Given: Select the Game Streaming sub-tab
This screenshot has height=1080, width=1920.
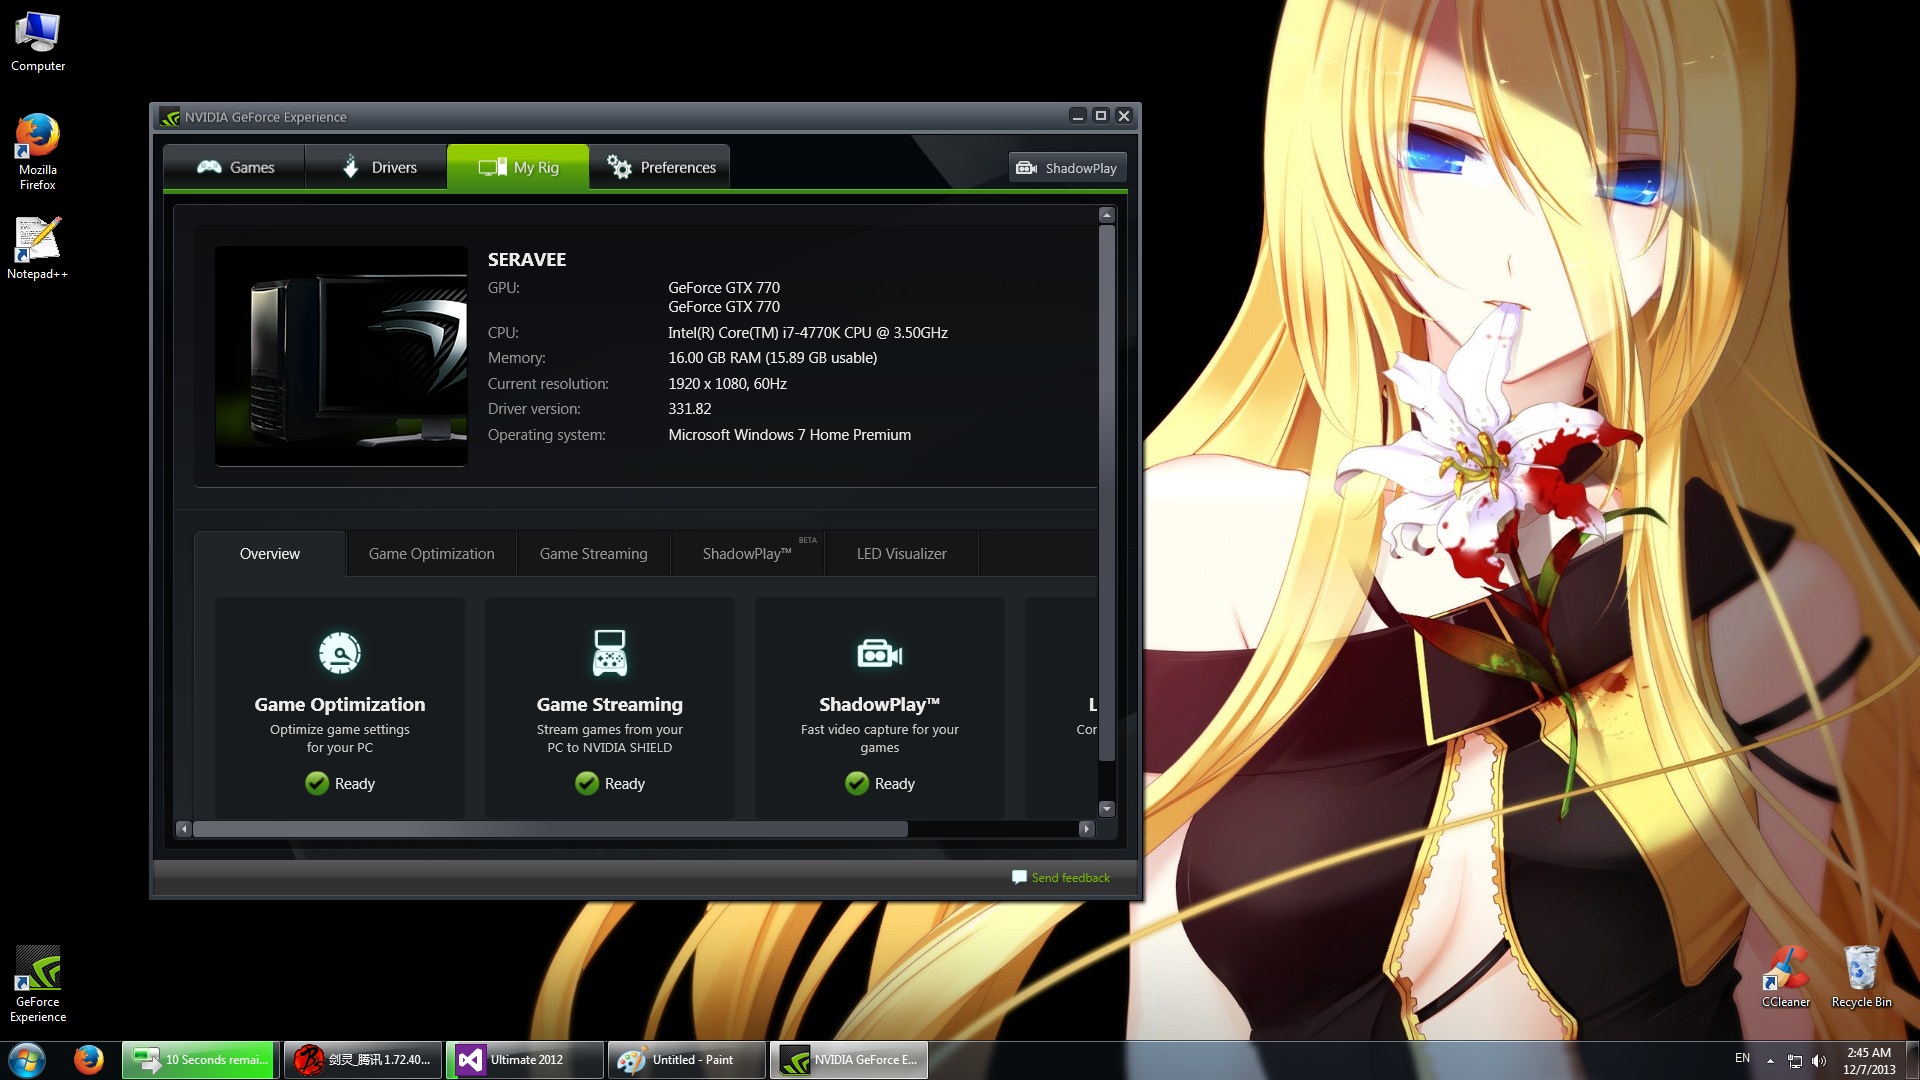Looking at the screenshot, I should 593,553.
